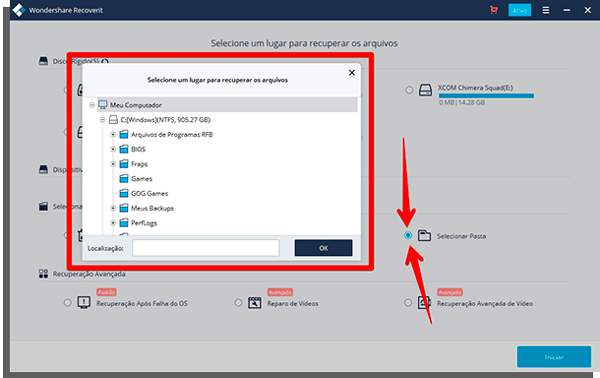Confirm with the OK button

323,248
